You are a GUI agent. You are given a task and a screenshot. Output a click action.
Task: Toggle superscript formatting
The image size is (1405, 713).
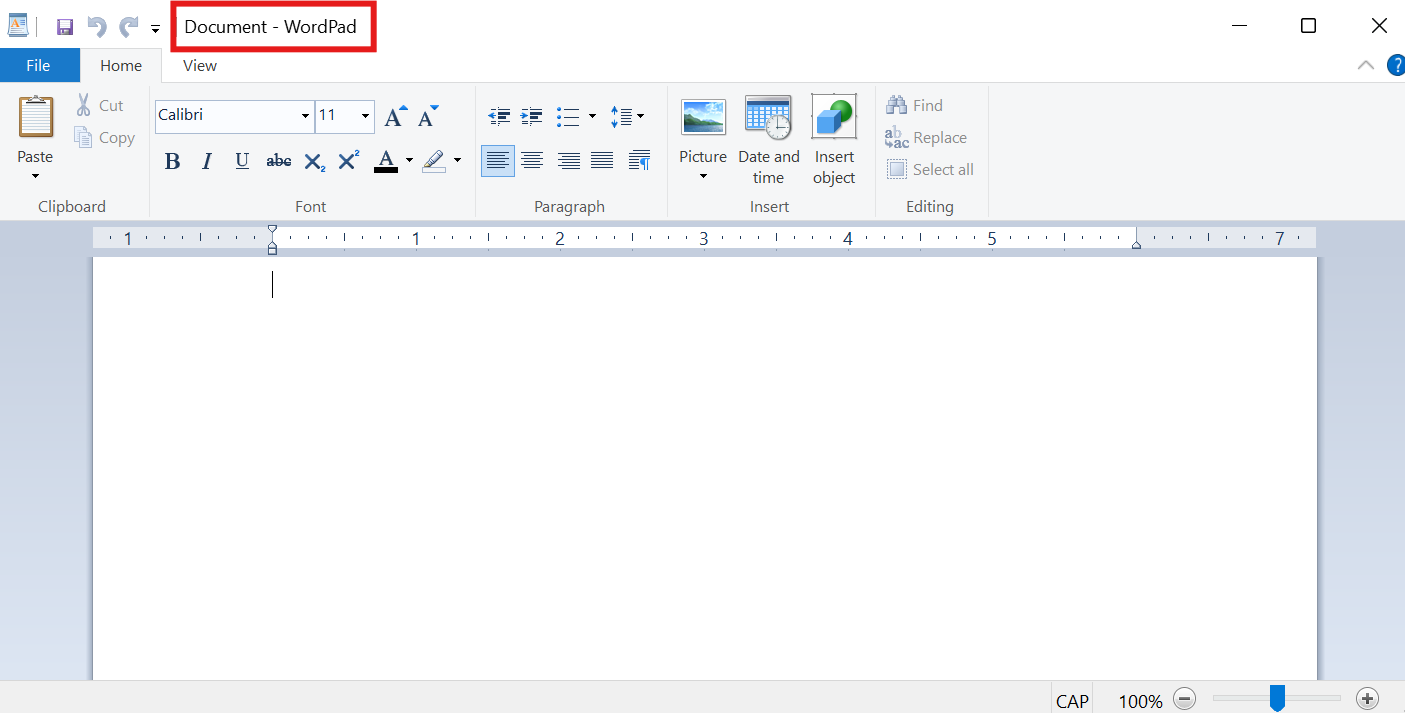point(349,161)
